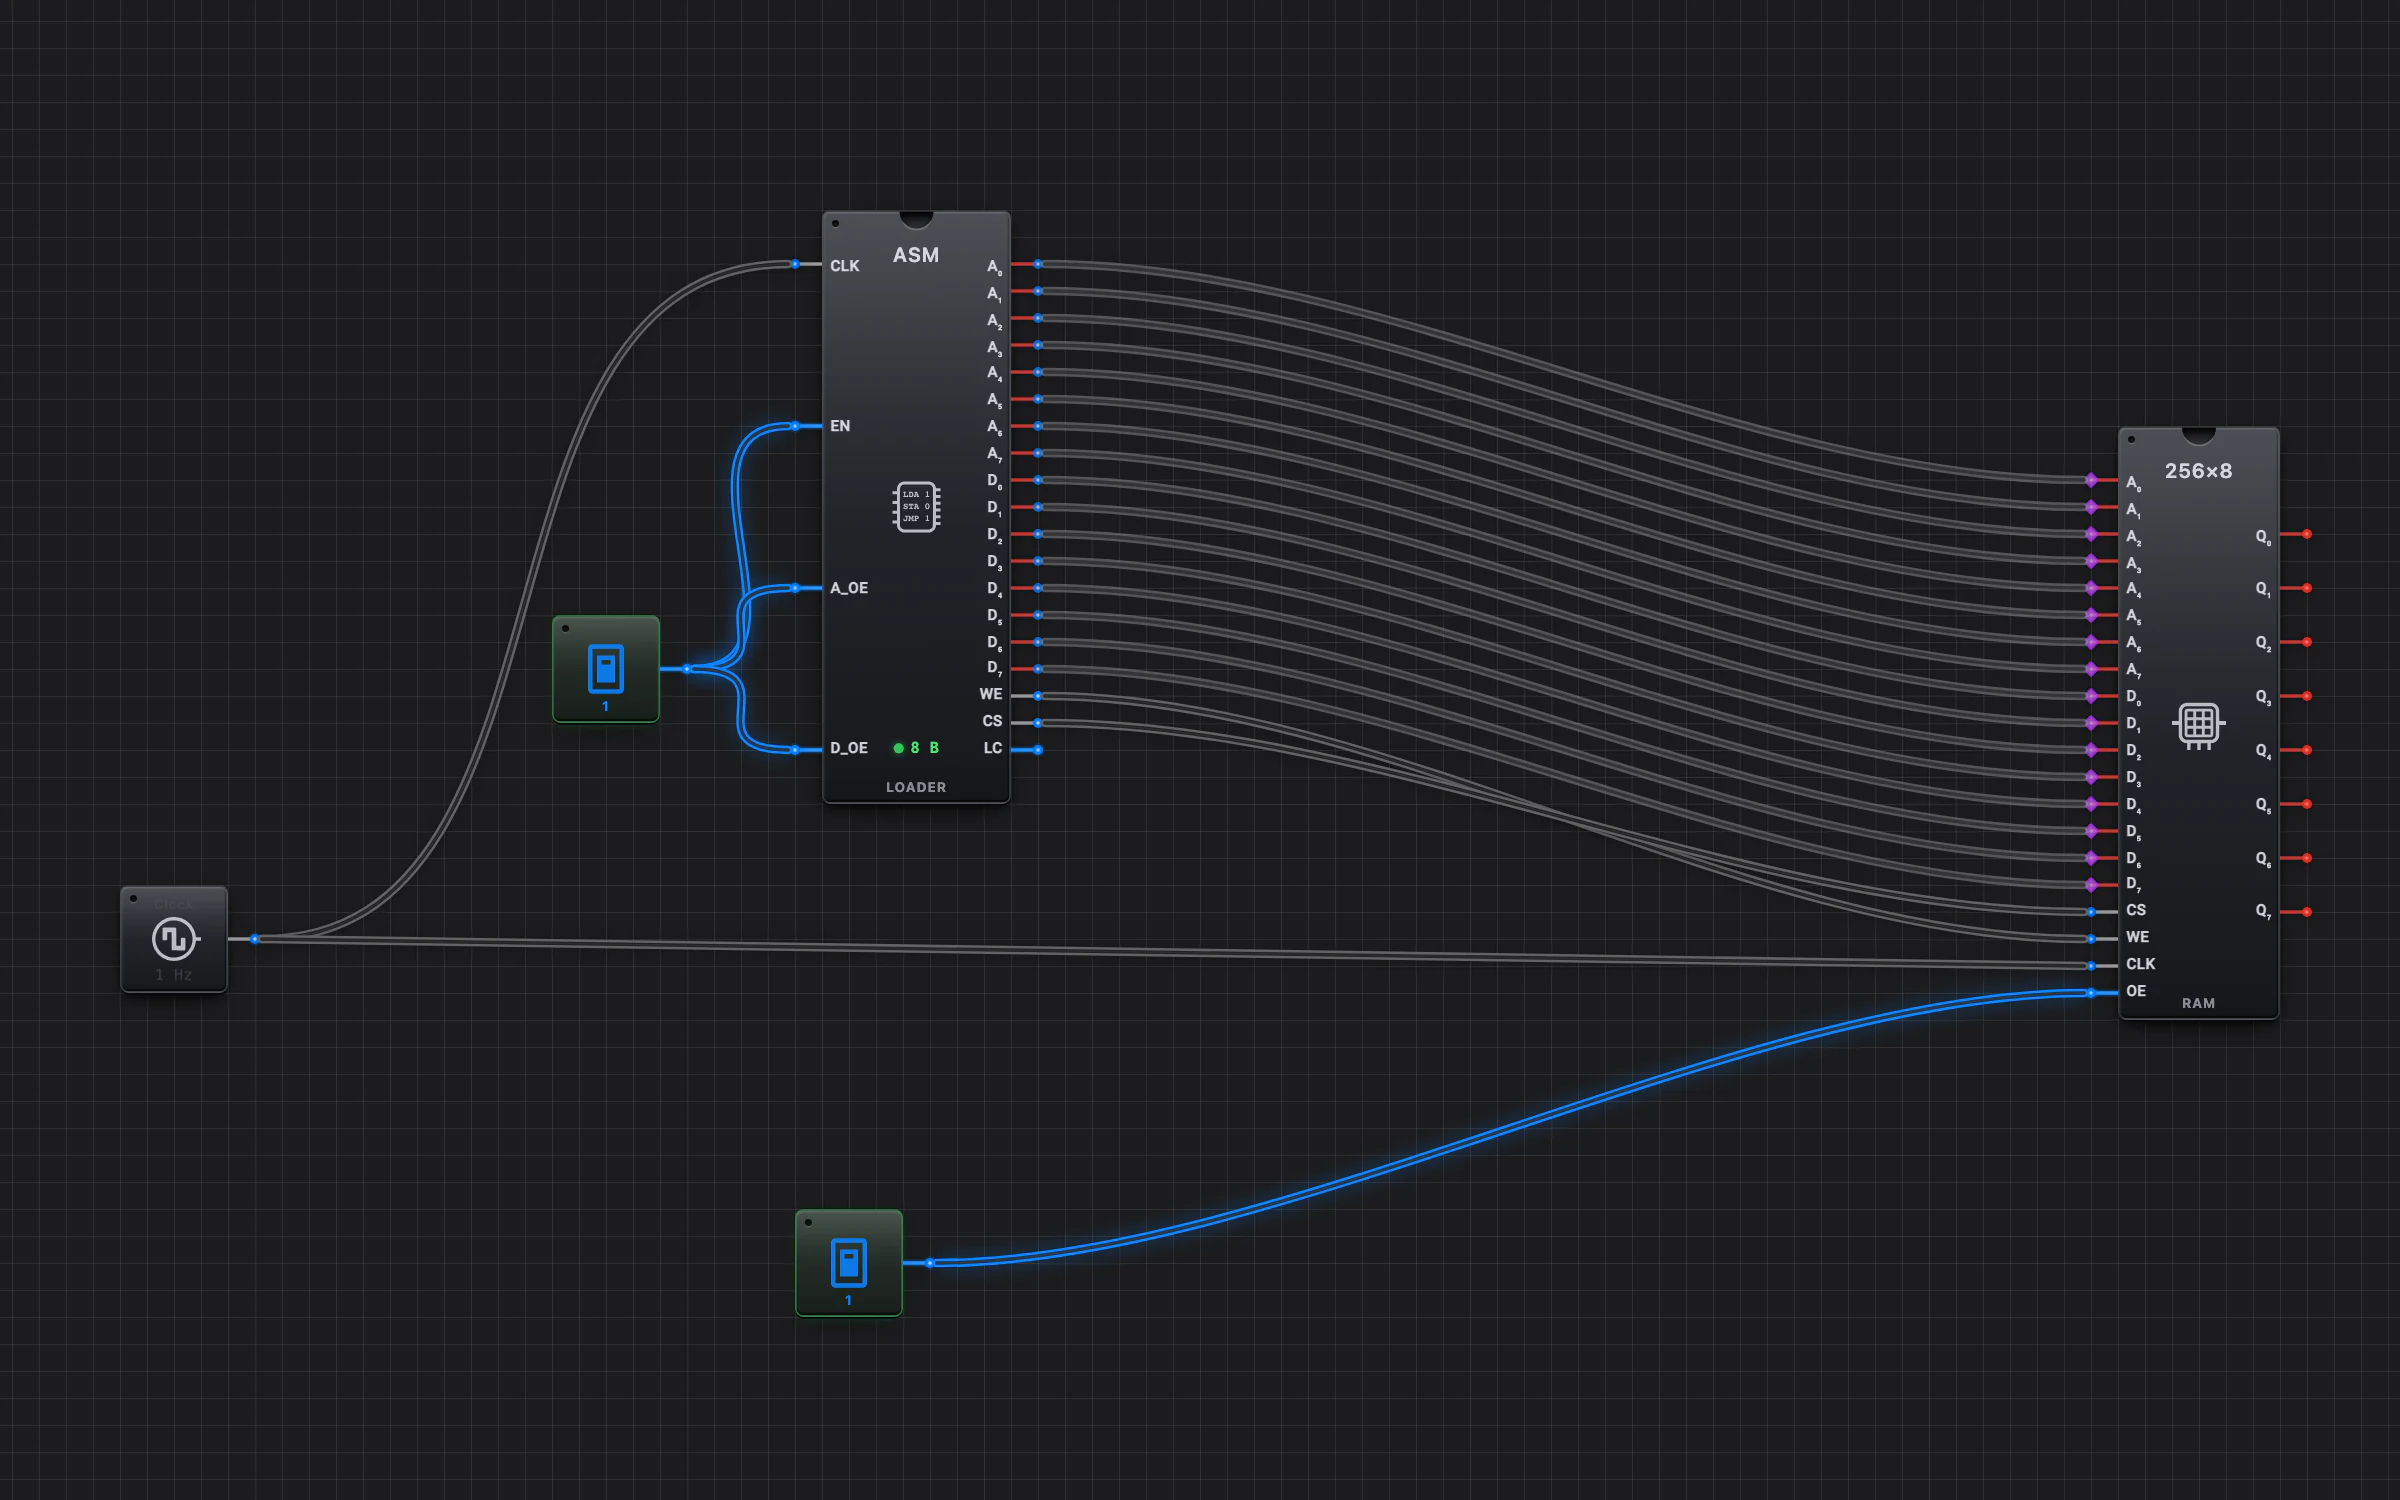Select the A_OE input pin on loader
This screenshot has height=1500, width=2400.
point(795,588)
